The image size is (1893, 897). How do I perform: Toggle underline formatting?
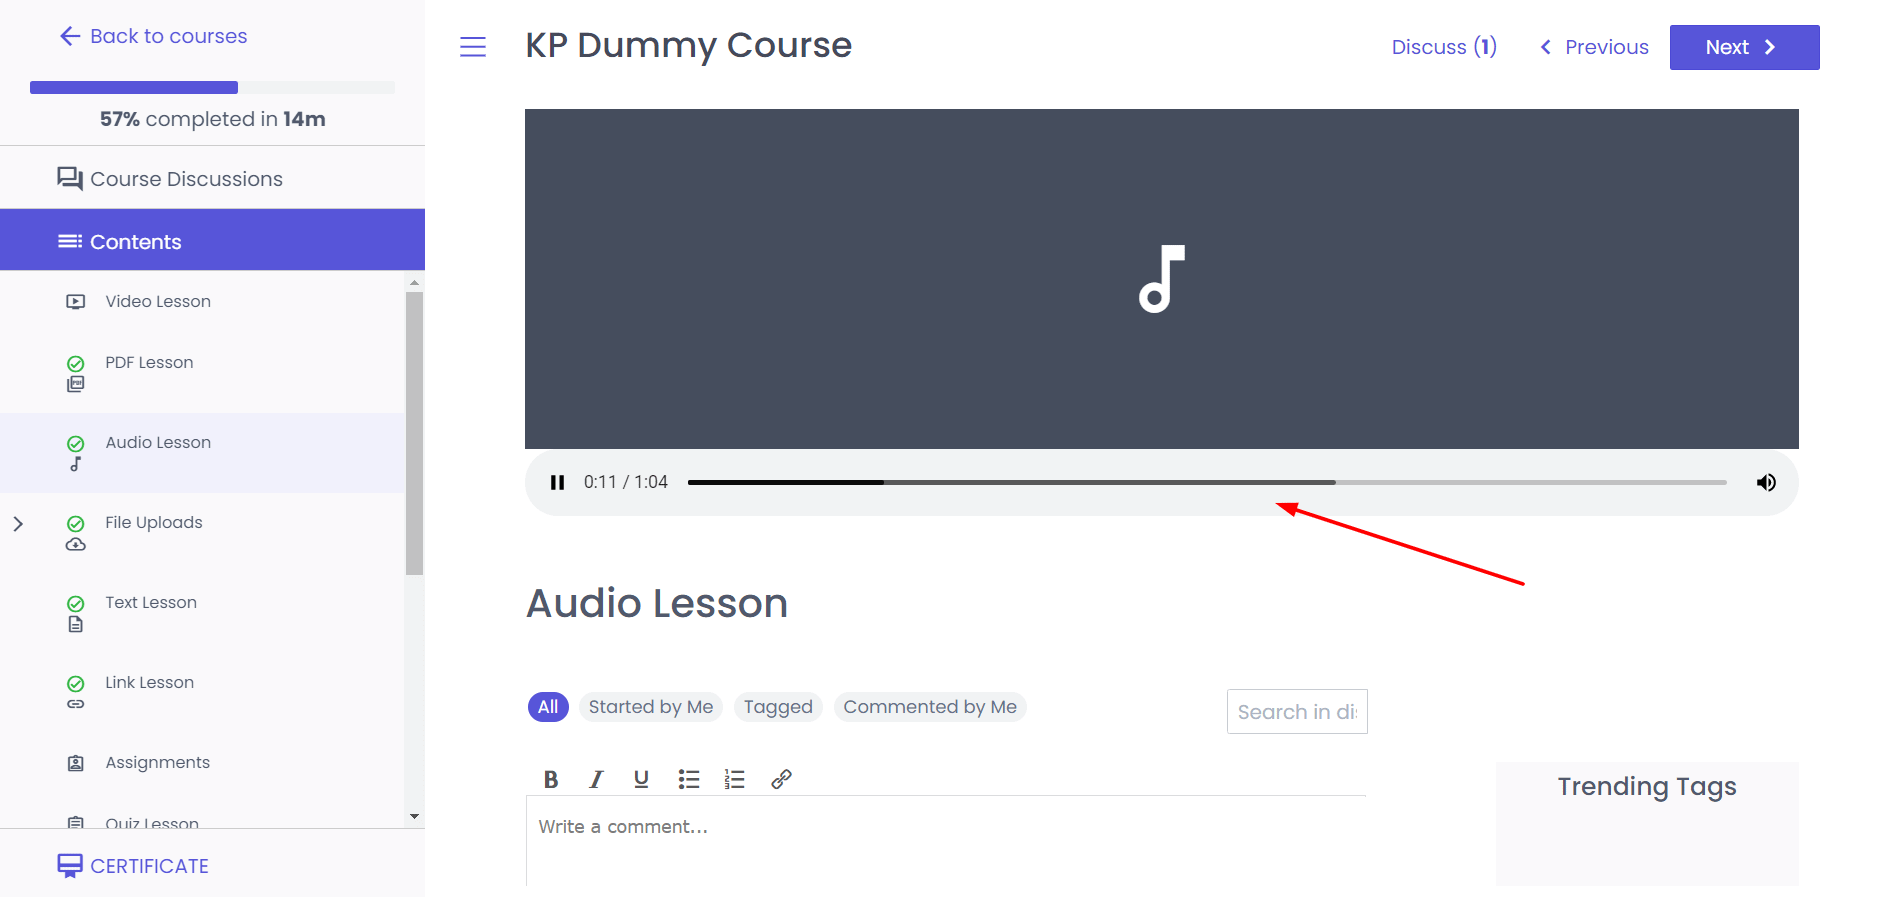pos(642,779)
